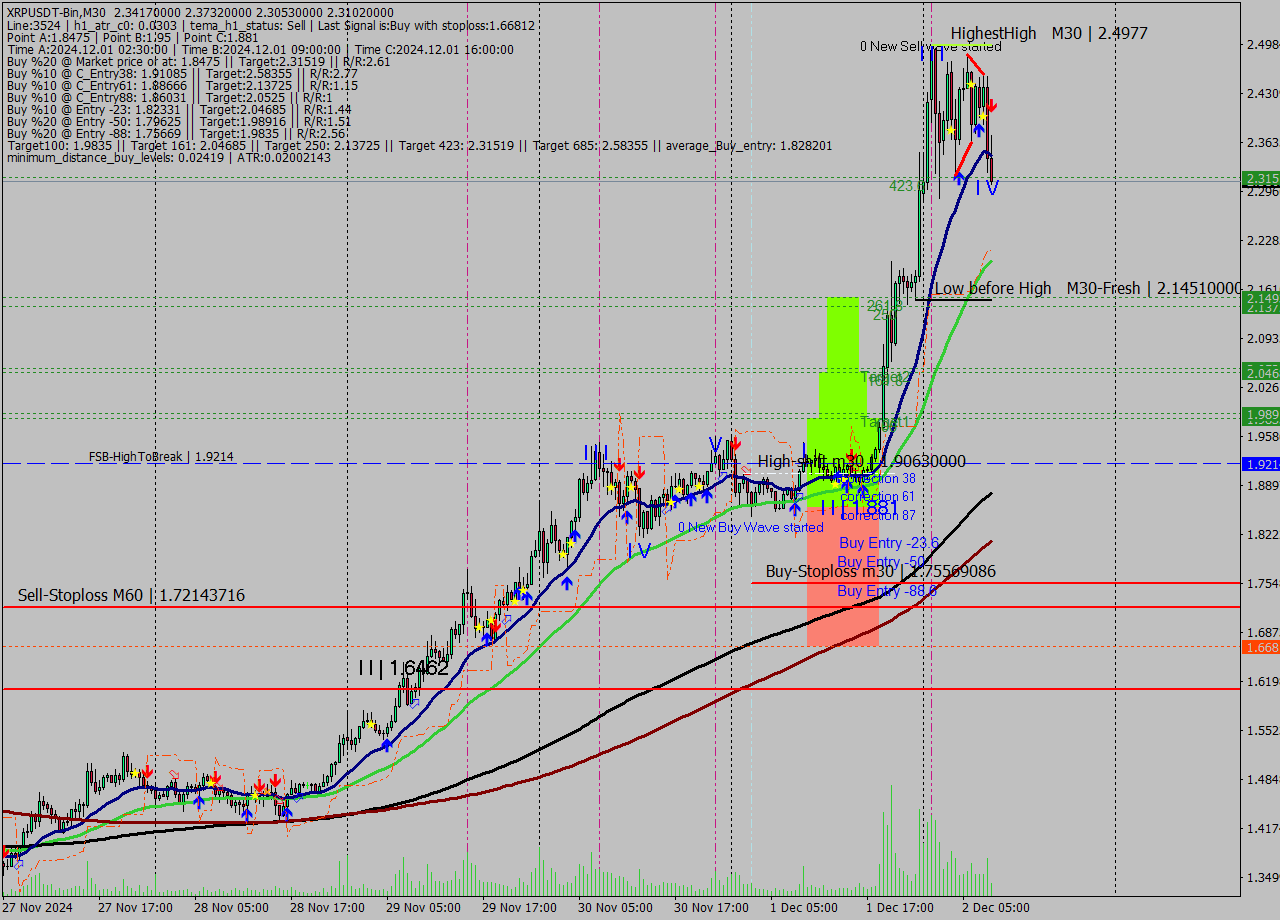This screenshot has width=1280, height=920.
Task: Click the 'Buy Entry -50' label
Action: [x=880, y=561]
